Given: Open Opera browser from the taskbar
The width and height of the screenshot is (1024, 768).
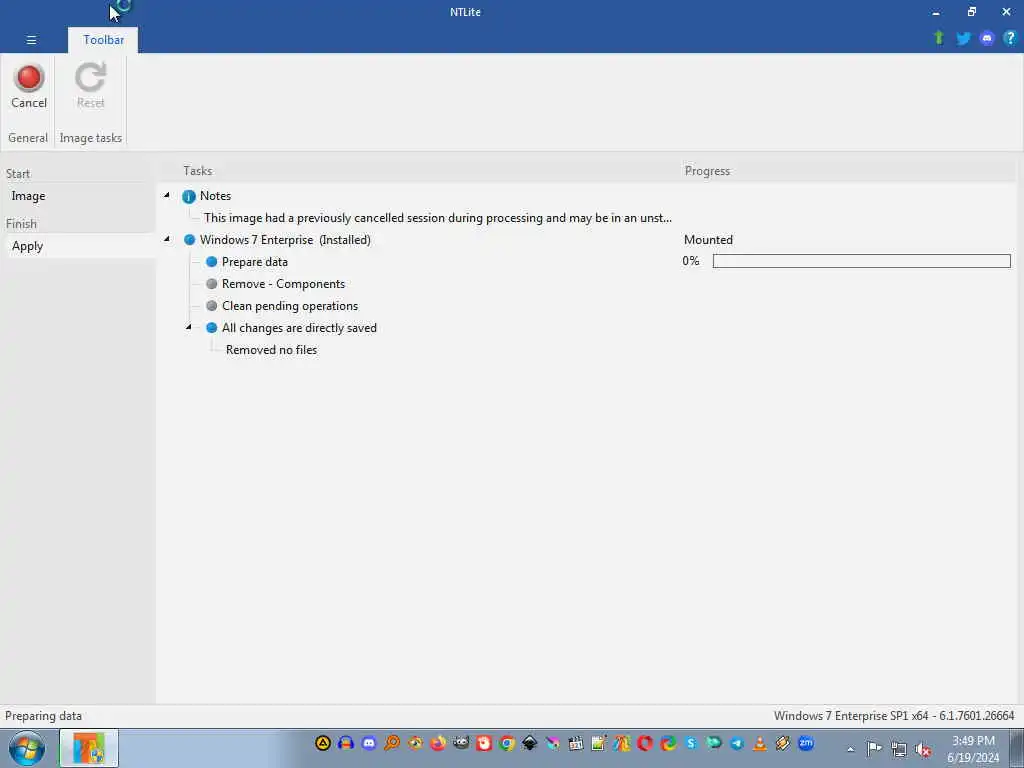Looking at the screenshot, I should click(645, 743).
